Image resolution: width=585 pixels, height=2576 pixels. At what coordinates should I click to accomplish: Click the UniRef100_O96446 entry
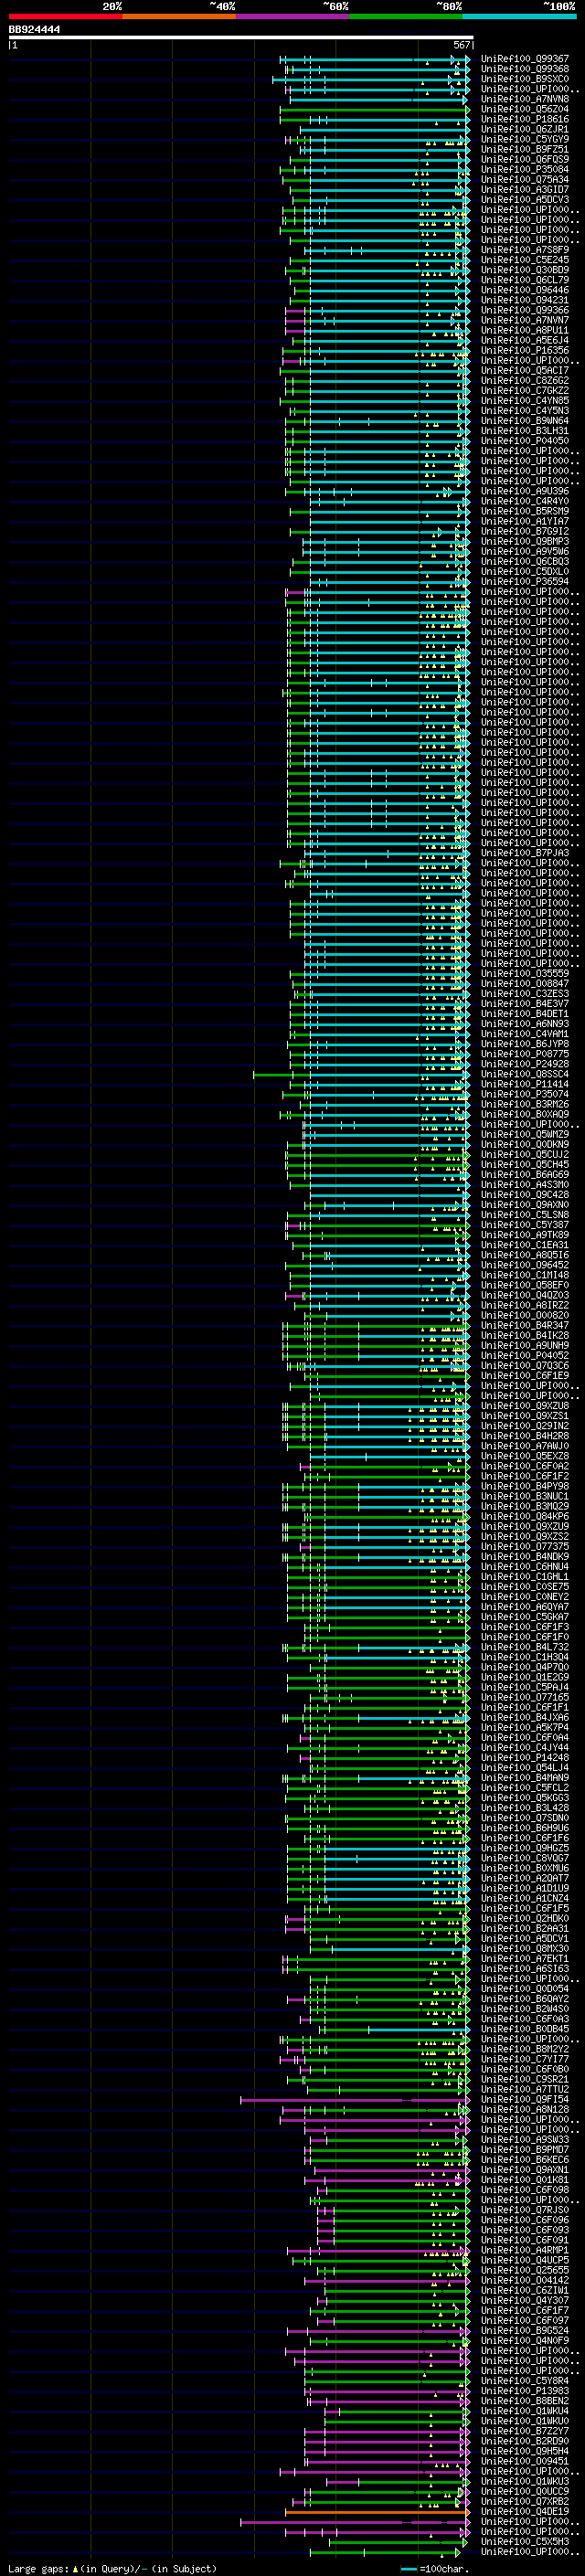coord(525,290)
